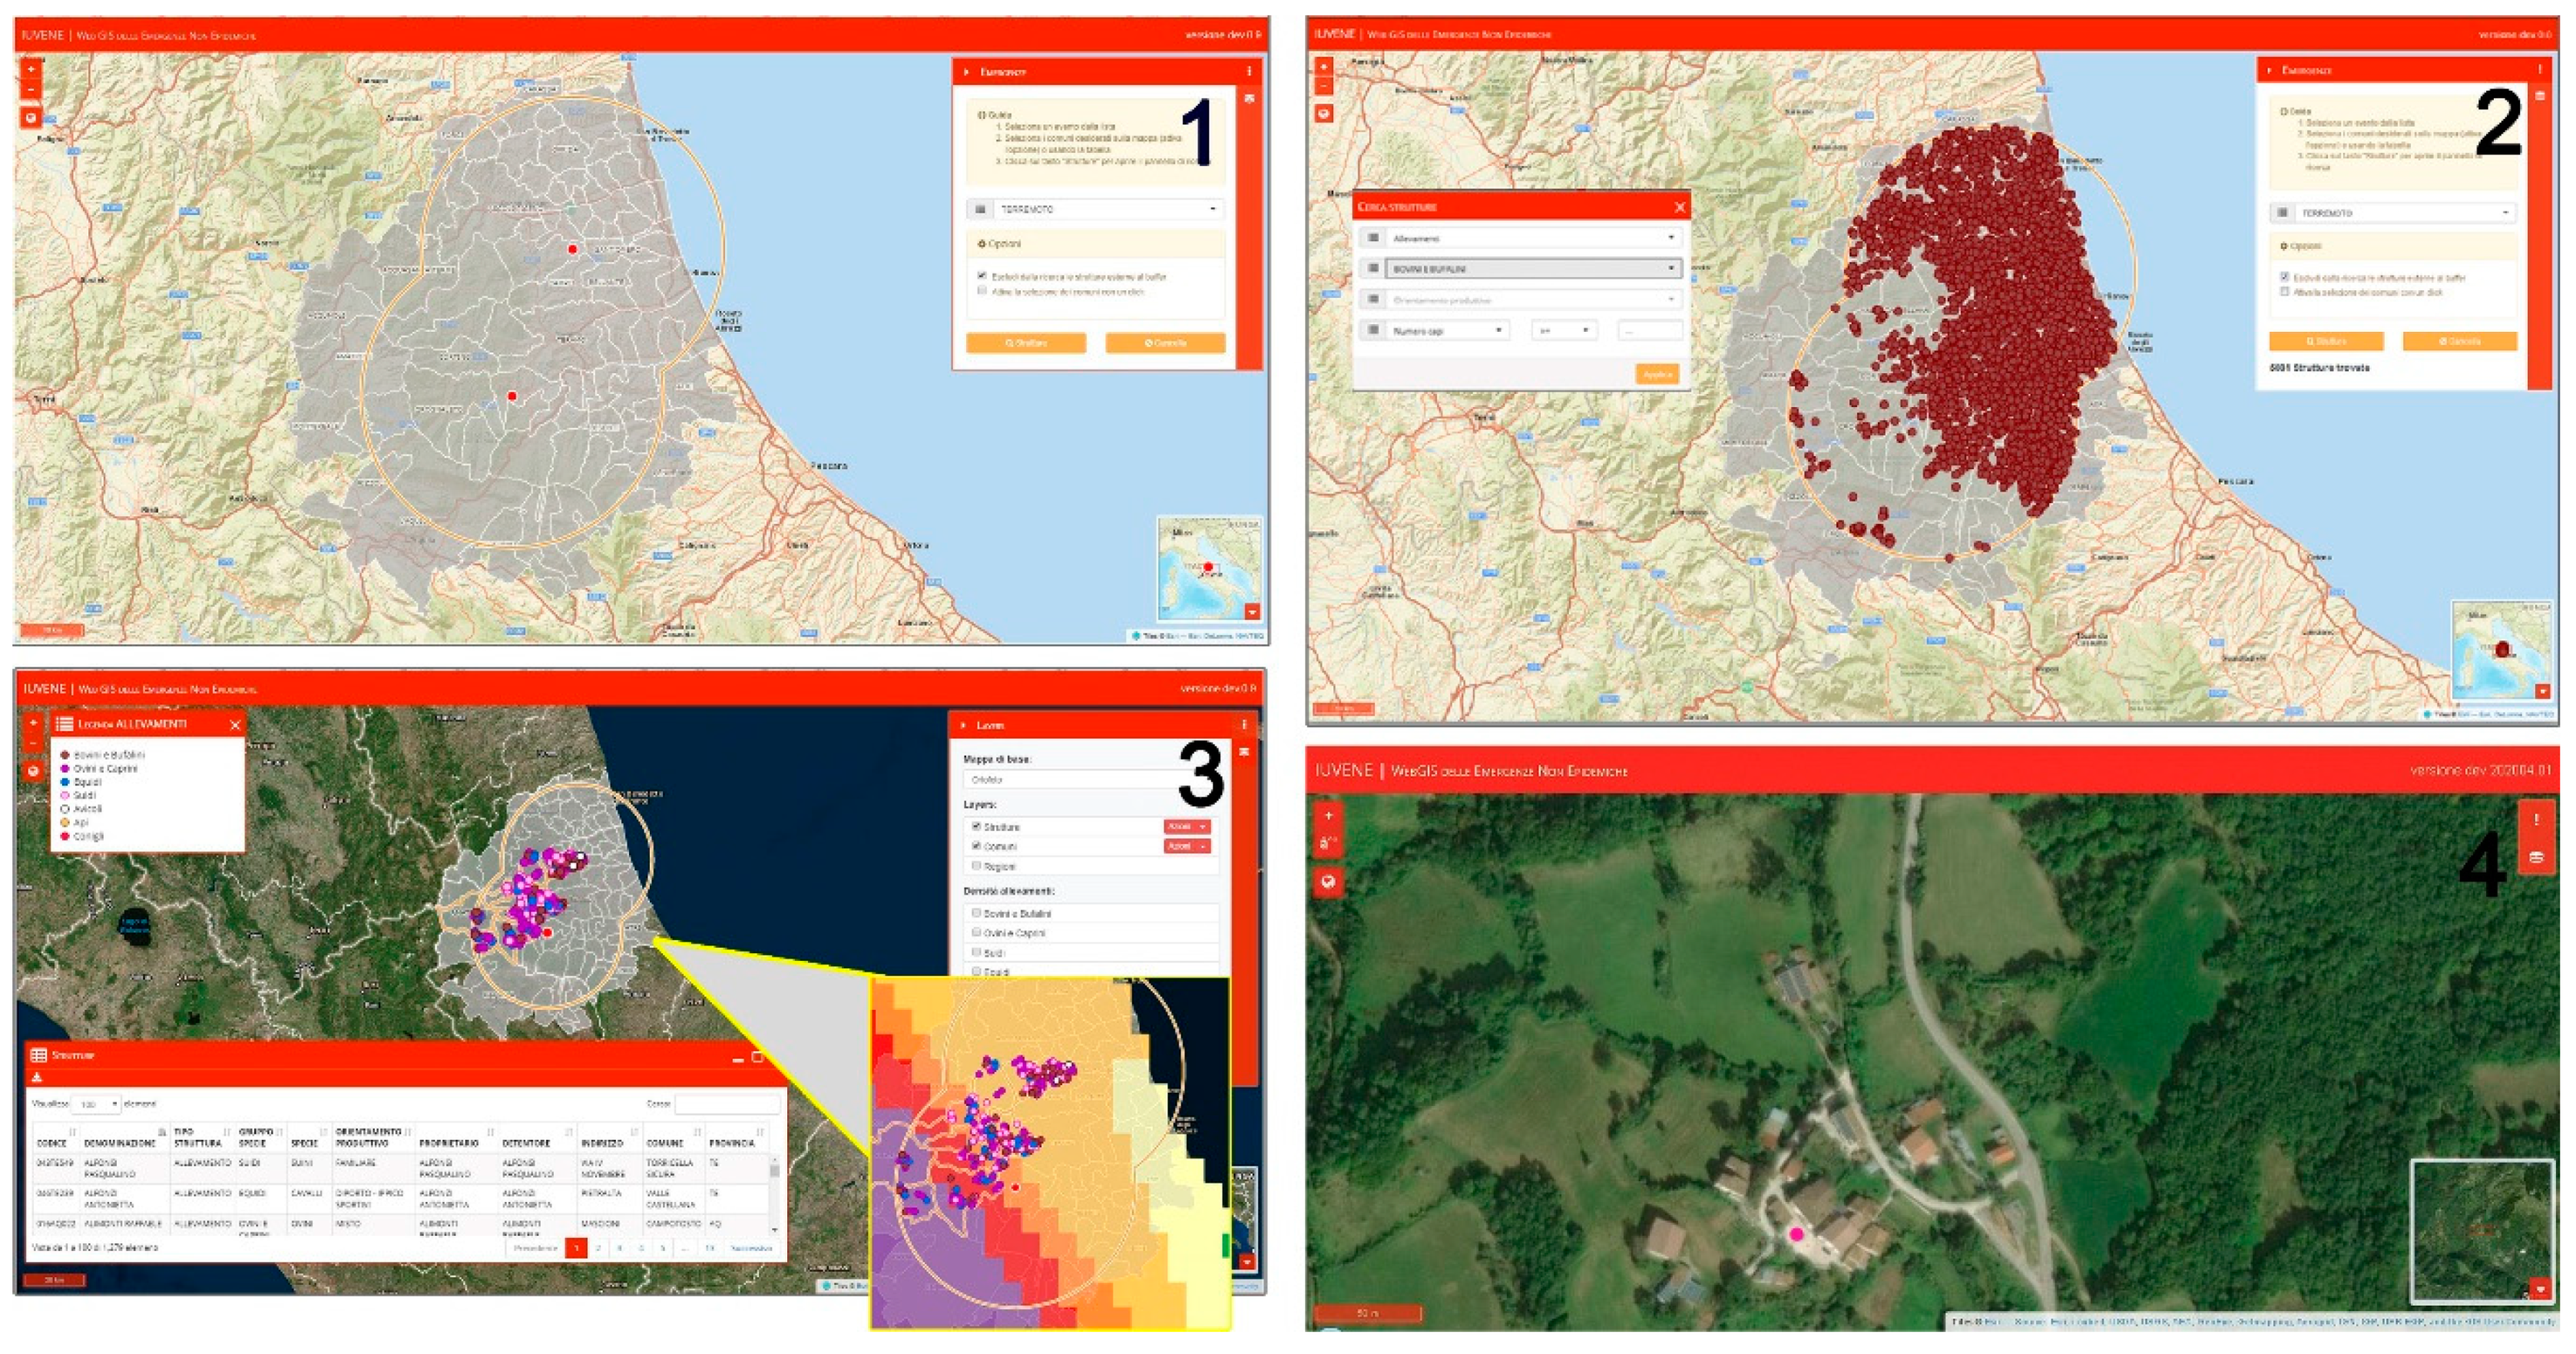Sort table by the COMUNE column header
The width and height of the screenshot is (2576, 1354).
[x=665, y=1142]
